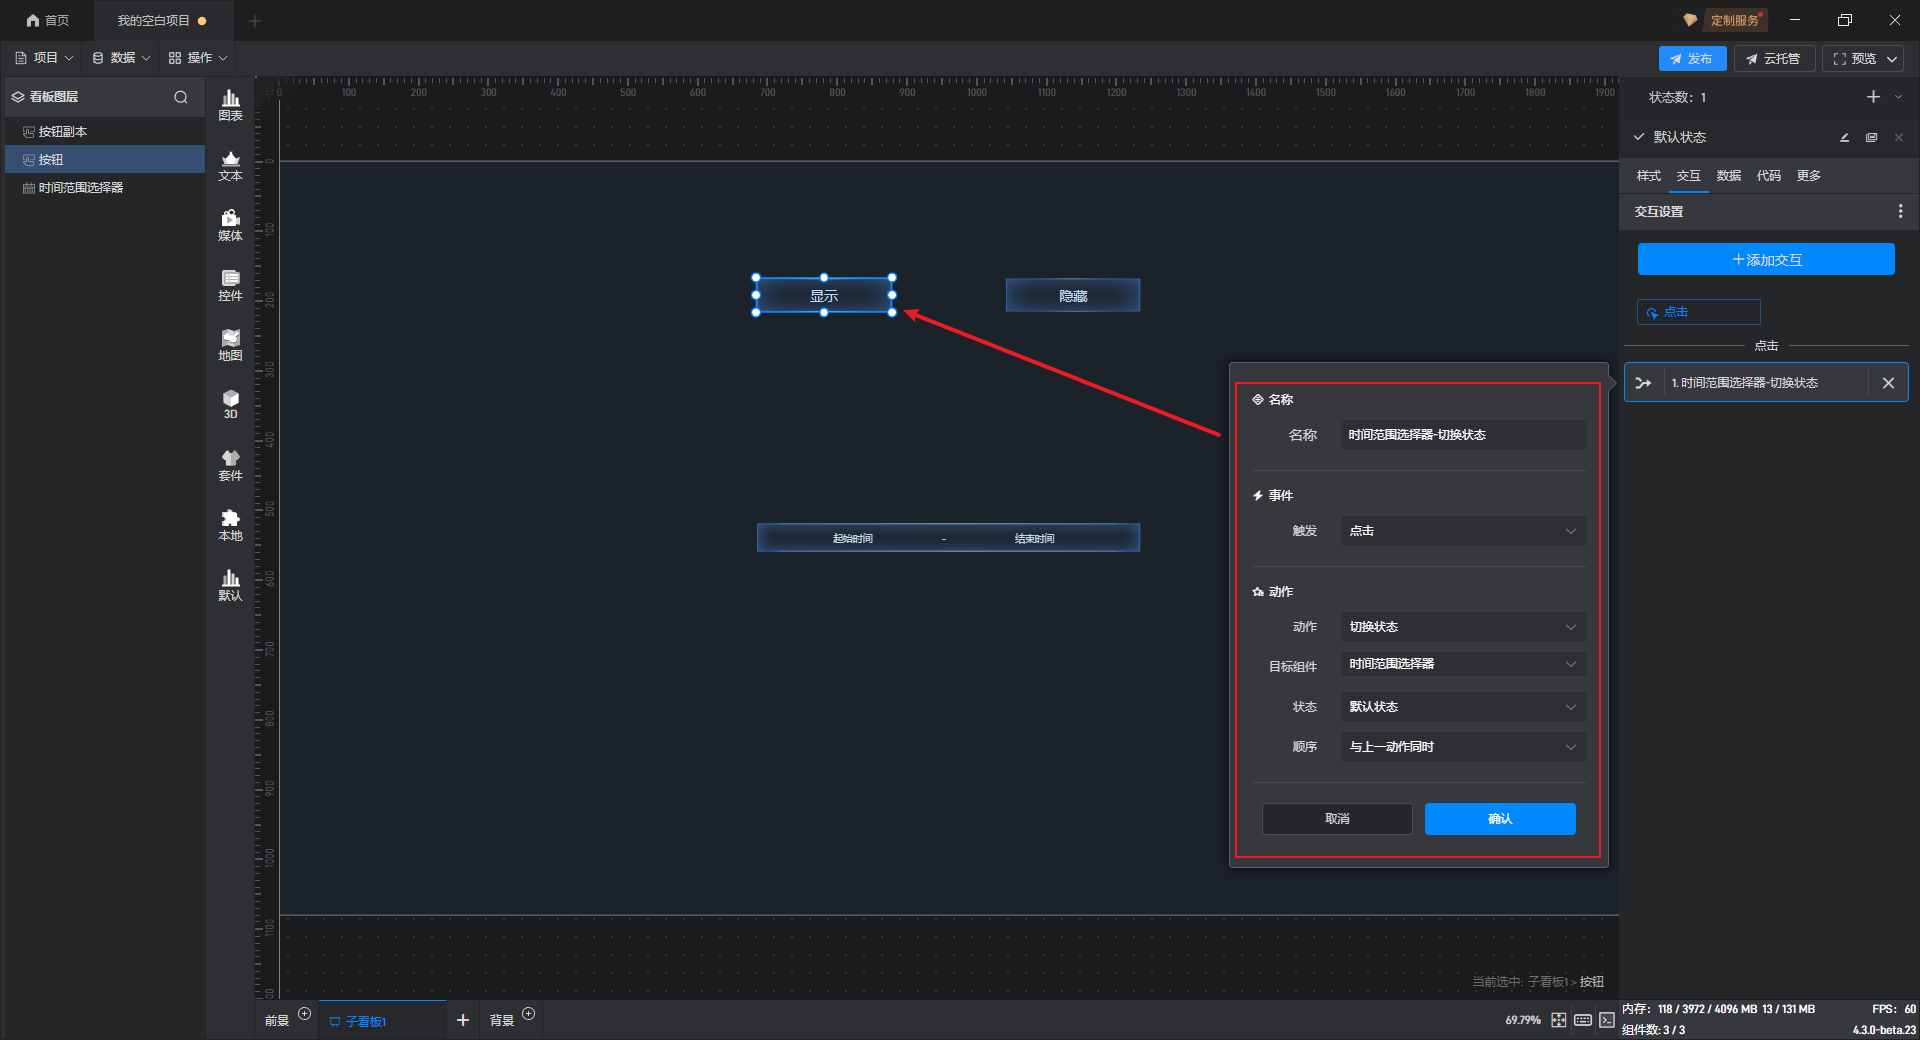Click the plus icon to add a state

1873,97
